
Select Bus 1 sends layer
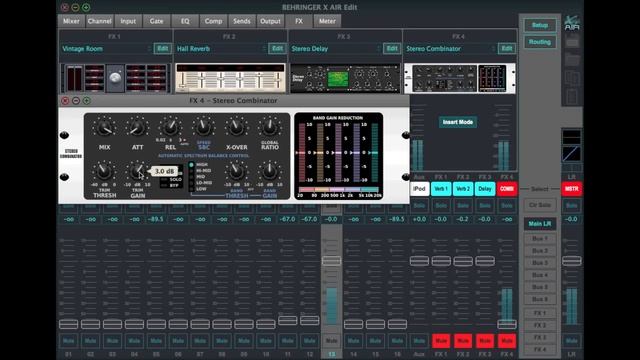[x=540, y=238]
